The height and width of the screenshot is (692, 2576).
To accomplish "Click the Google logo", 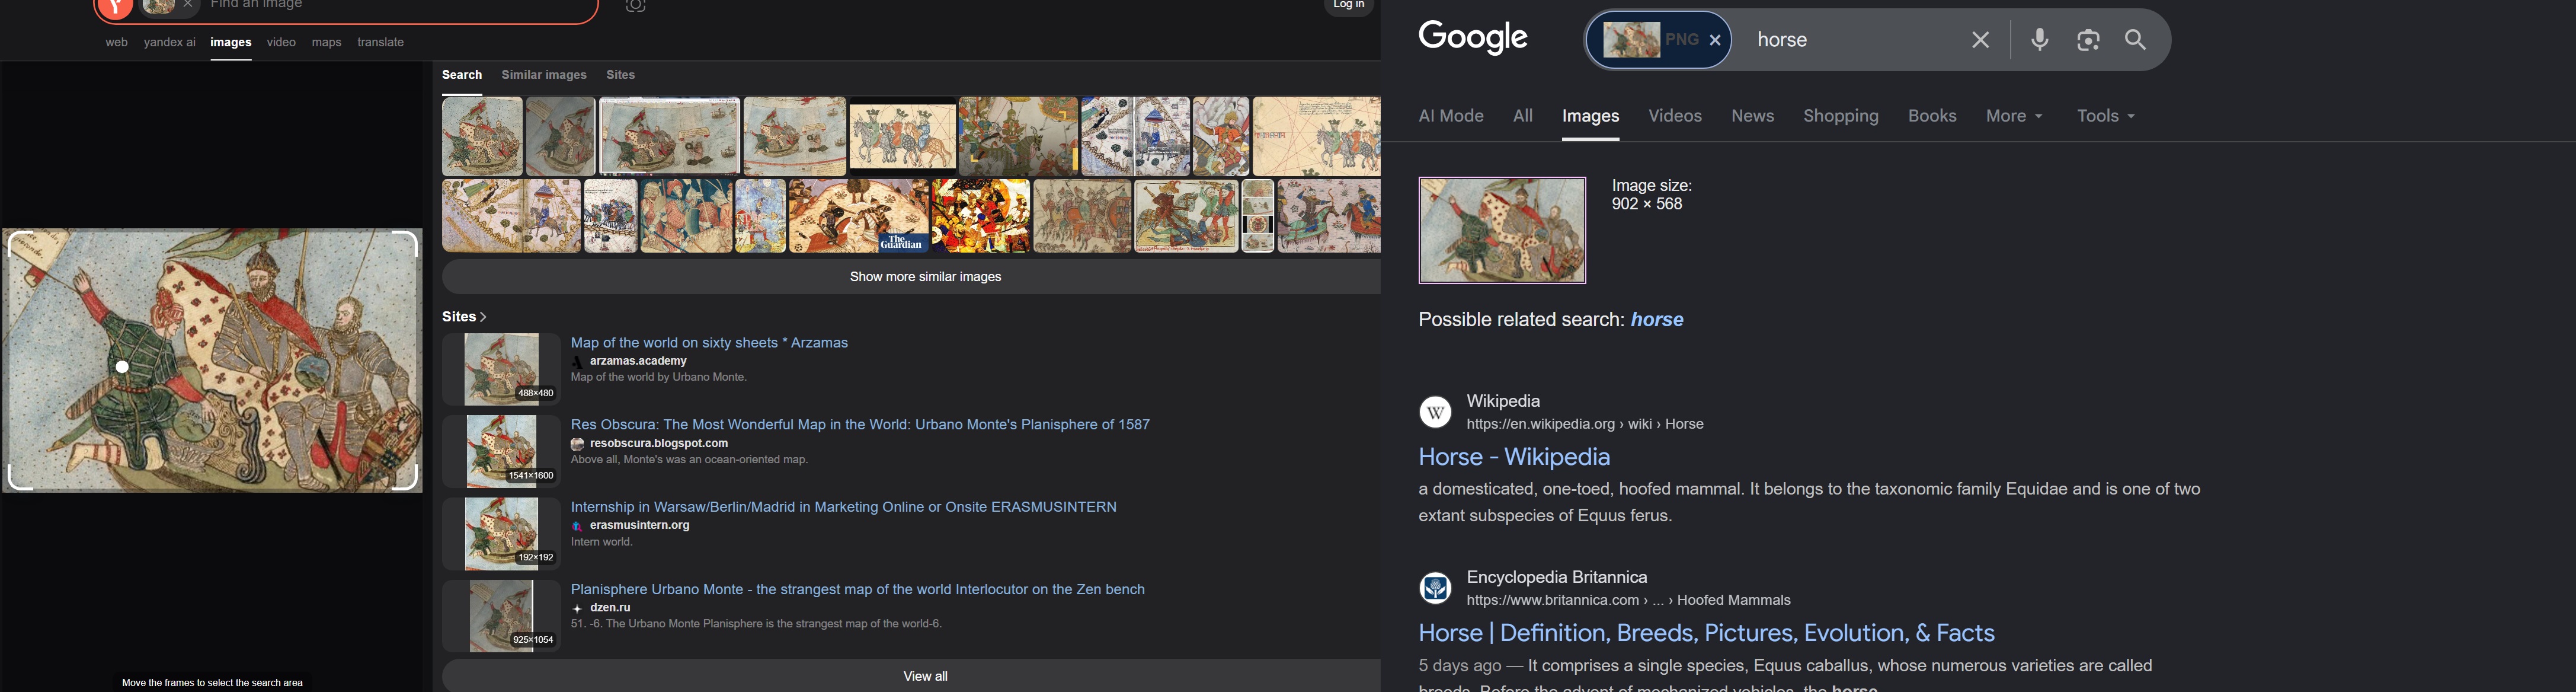I will pos(1472,38).
